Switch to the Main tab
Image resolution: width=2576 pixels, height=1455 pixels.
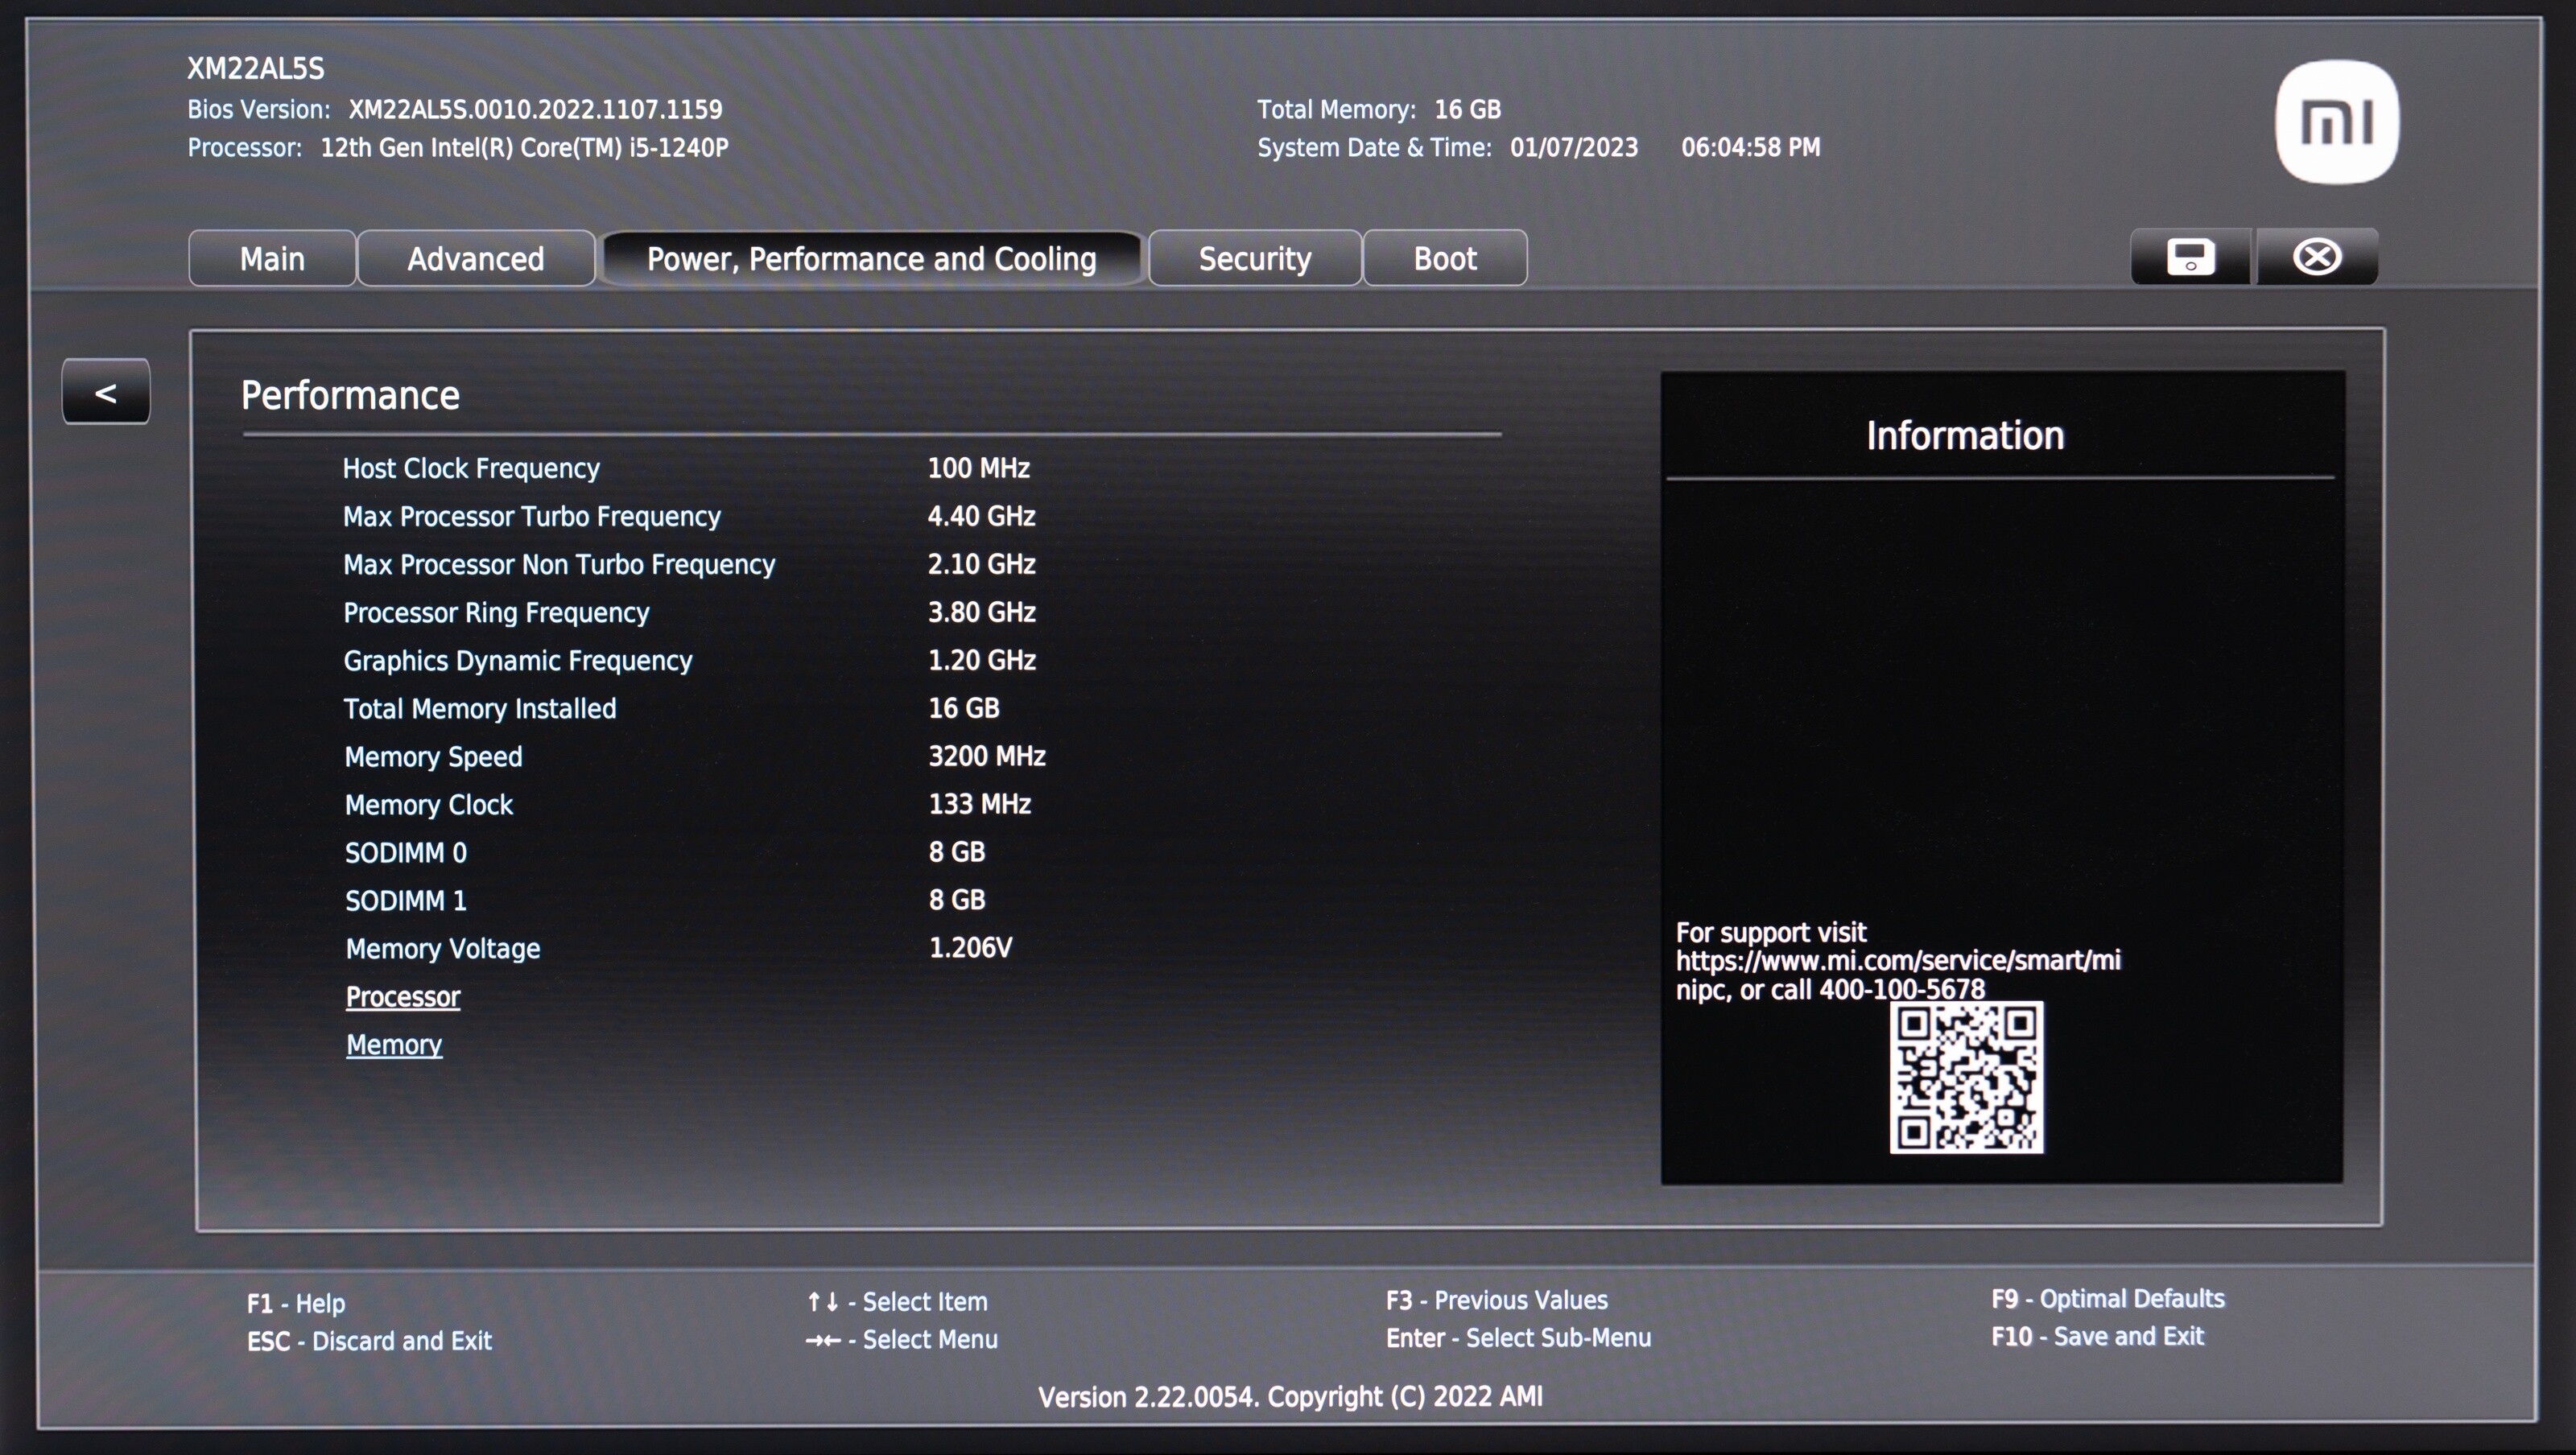pyautogui.click(x=272, y=259)
